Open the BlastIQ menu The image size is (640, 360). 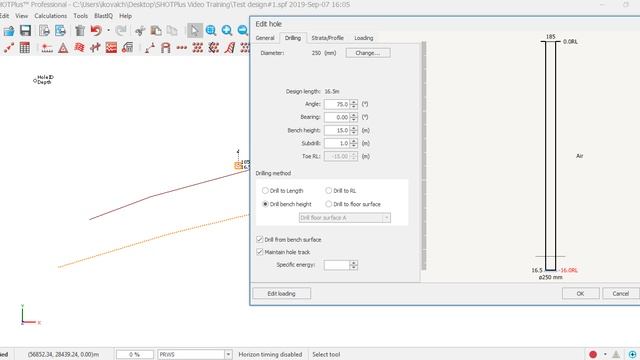[103, 16]
